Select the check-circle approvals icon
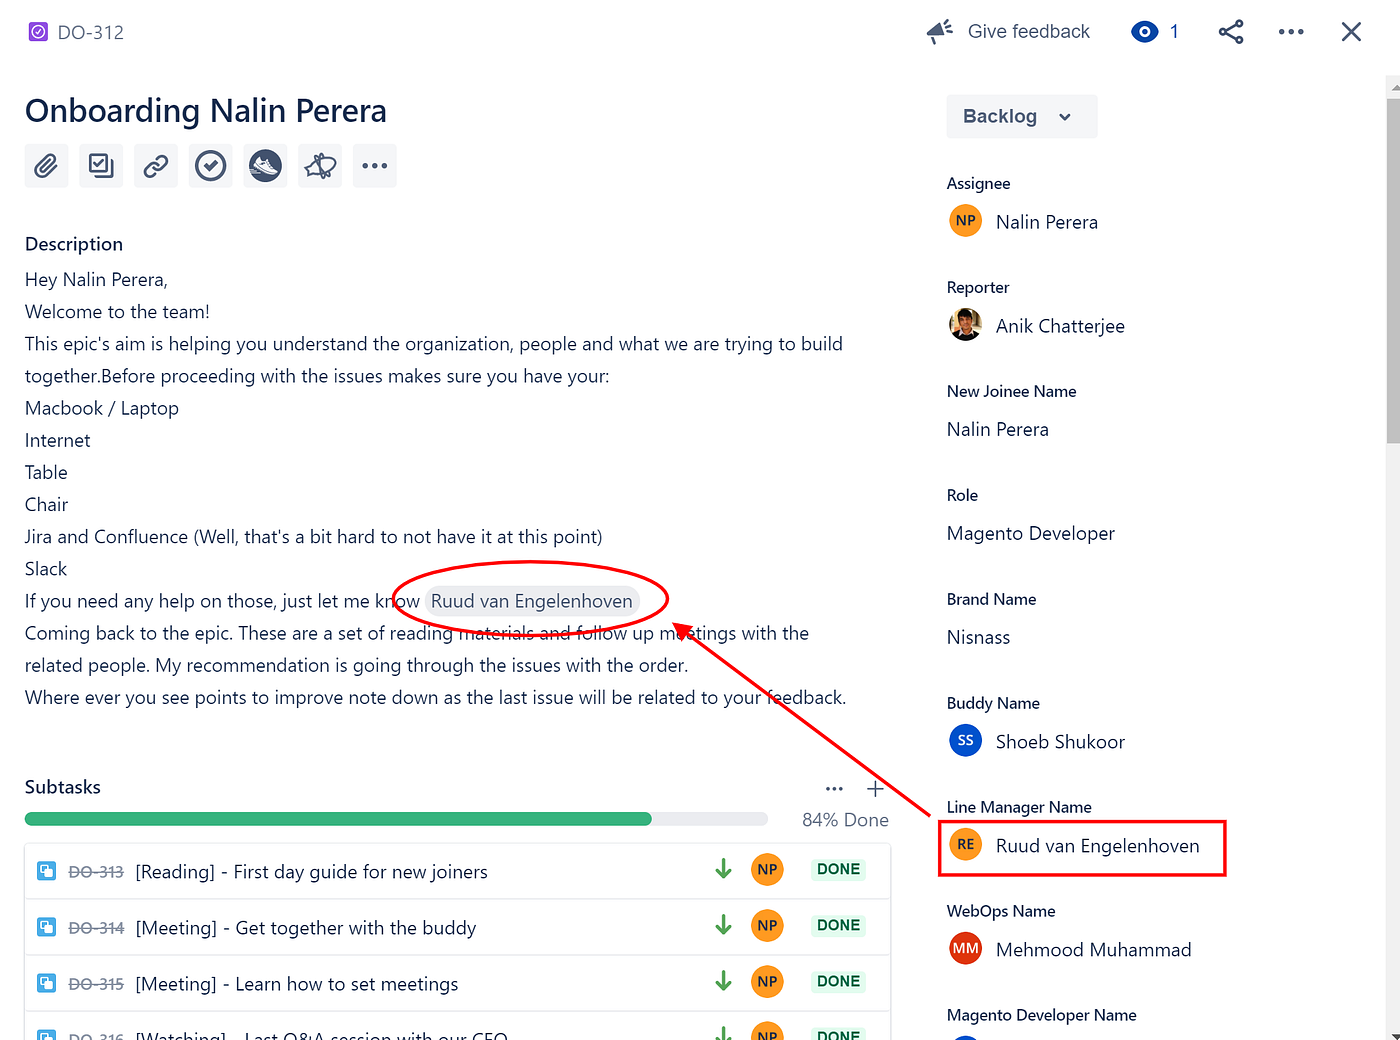The width and height of the screenshot is (1400, 1040). click(210, 165)
